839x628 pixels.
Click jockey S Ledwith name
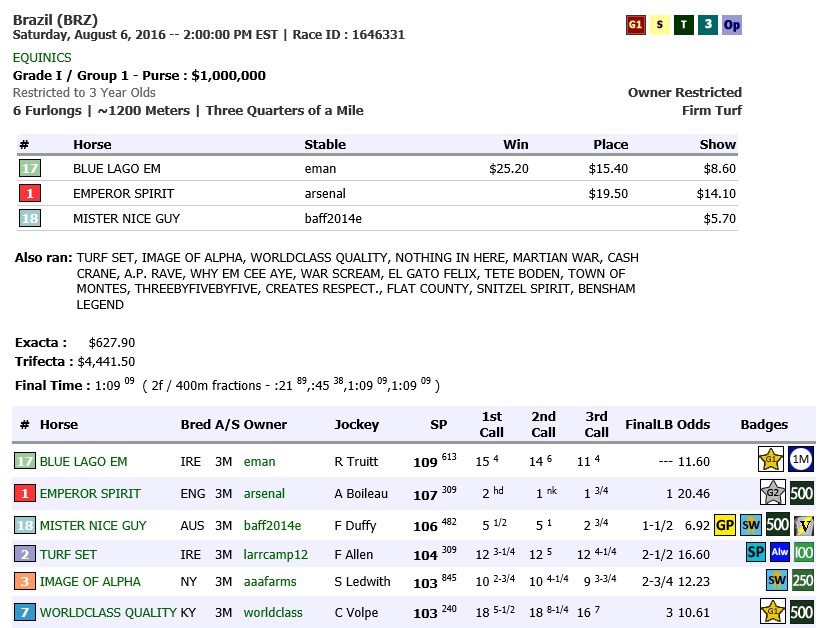coord(362,581)
